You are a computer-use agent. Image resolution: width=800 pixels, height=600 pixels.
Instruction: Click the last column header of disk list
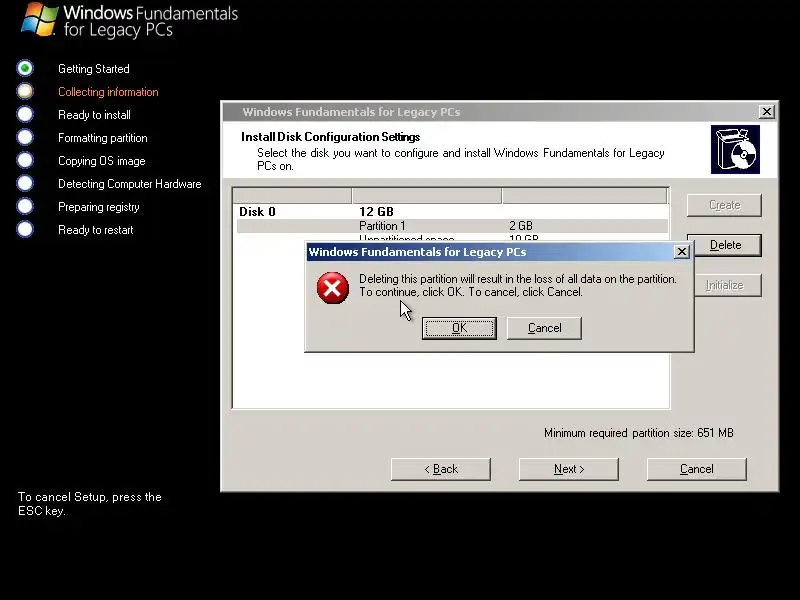pyautogui.click(x=585, y=195)
